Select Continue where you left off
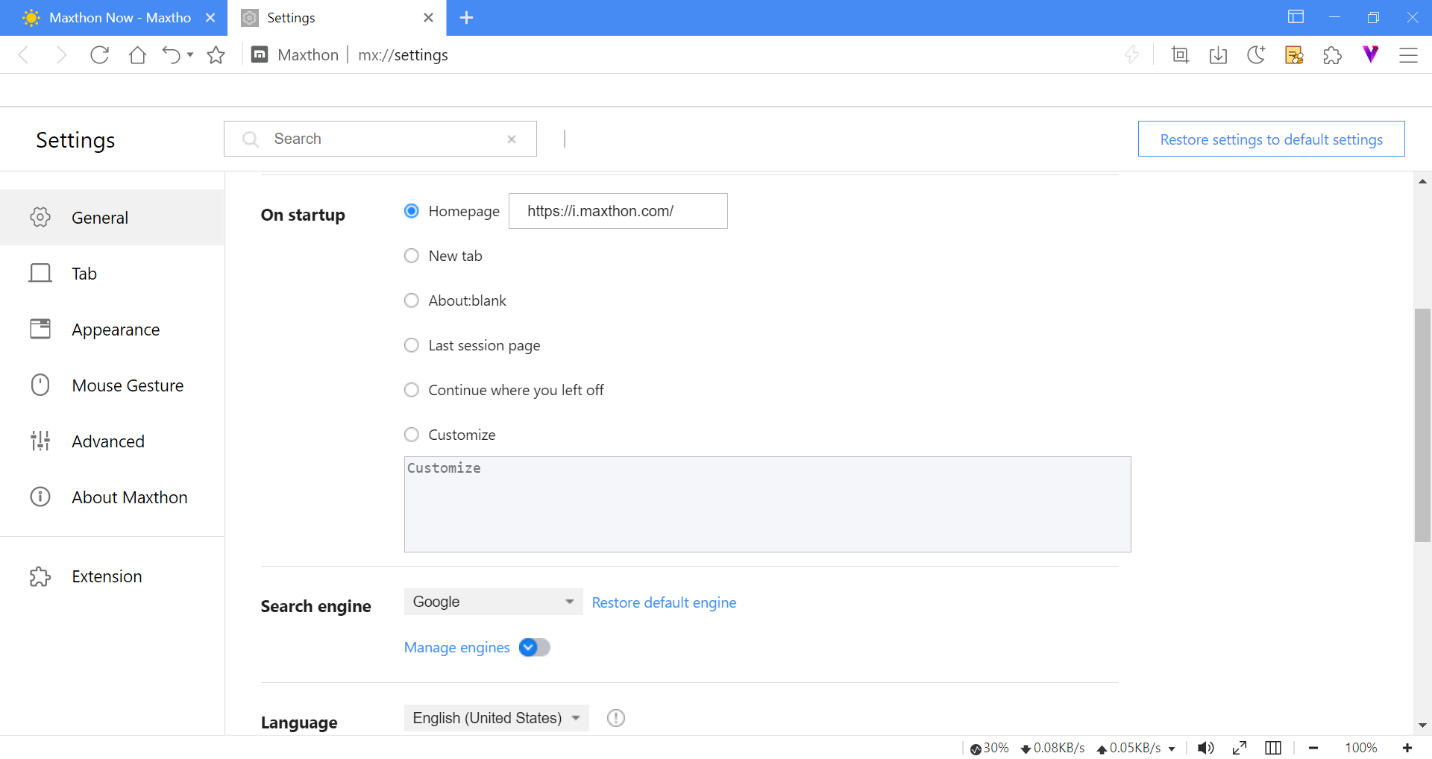This screenshot has height=759, width=1432. (x=411, y=390)
